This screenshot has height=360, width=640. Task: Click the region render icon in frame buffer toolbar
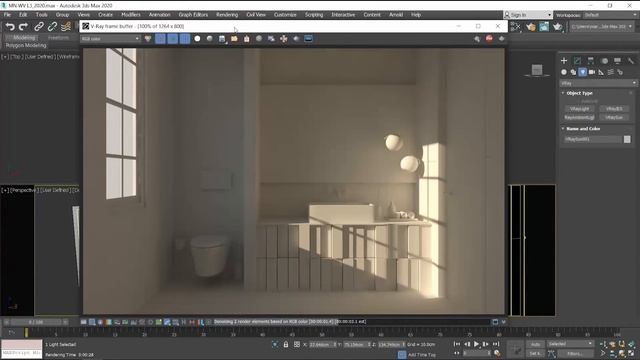tap(271, 39)
